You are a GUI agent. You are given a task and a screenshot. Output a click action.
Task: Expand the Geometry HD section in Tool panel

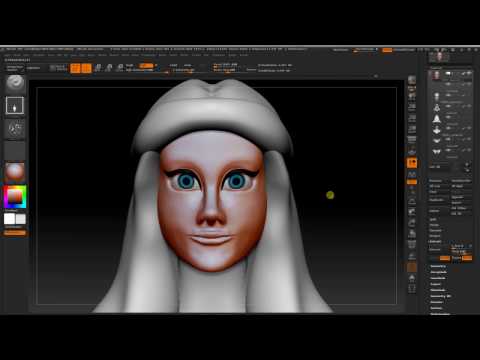tap(441, 296)
